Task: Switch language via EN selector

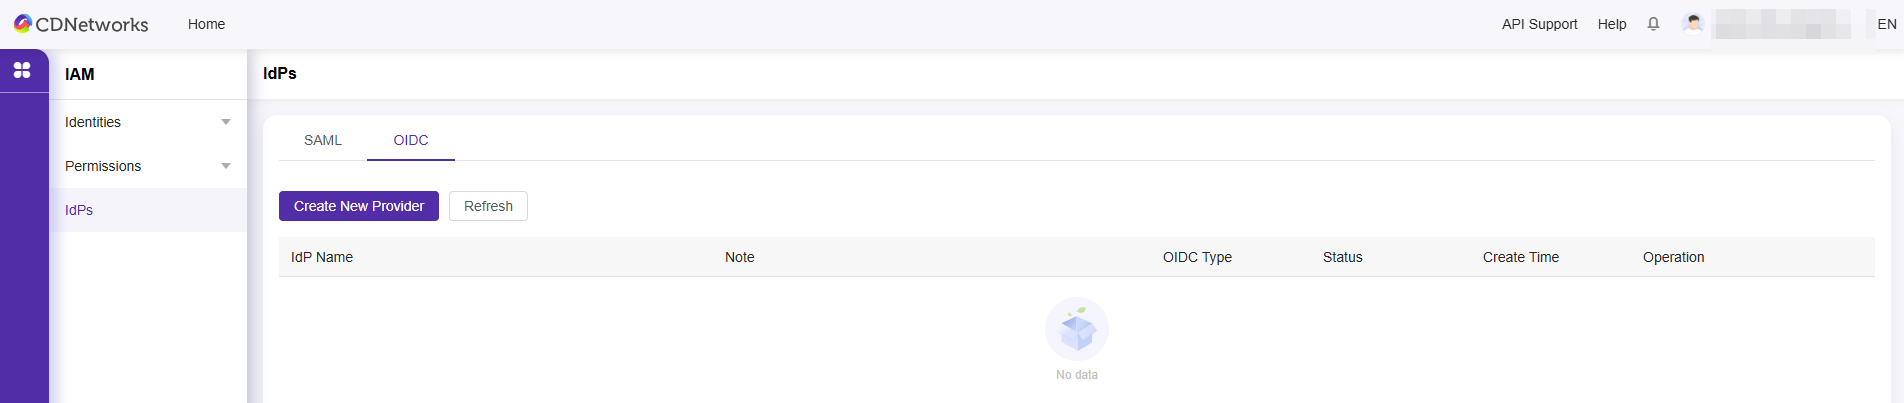Action: pyautogui.click(x=1886, y=24)
